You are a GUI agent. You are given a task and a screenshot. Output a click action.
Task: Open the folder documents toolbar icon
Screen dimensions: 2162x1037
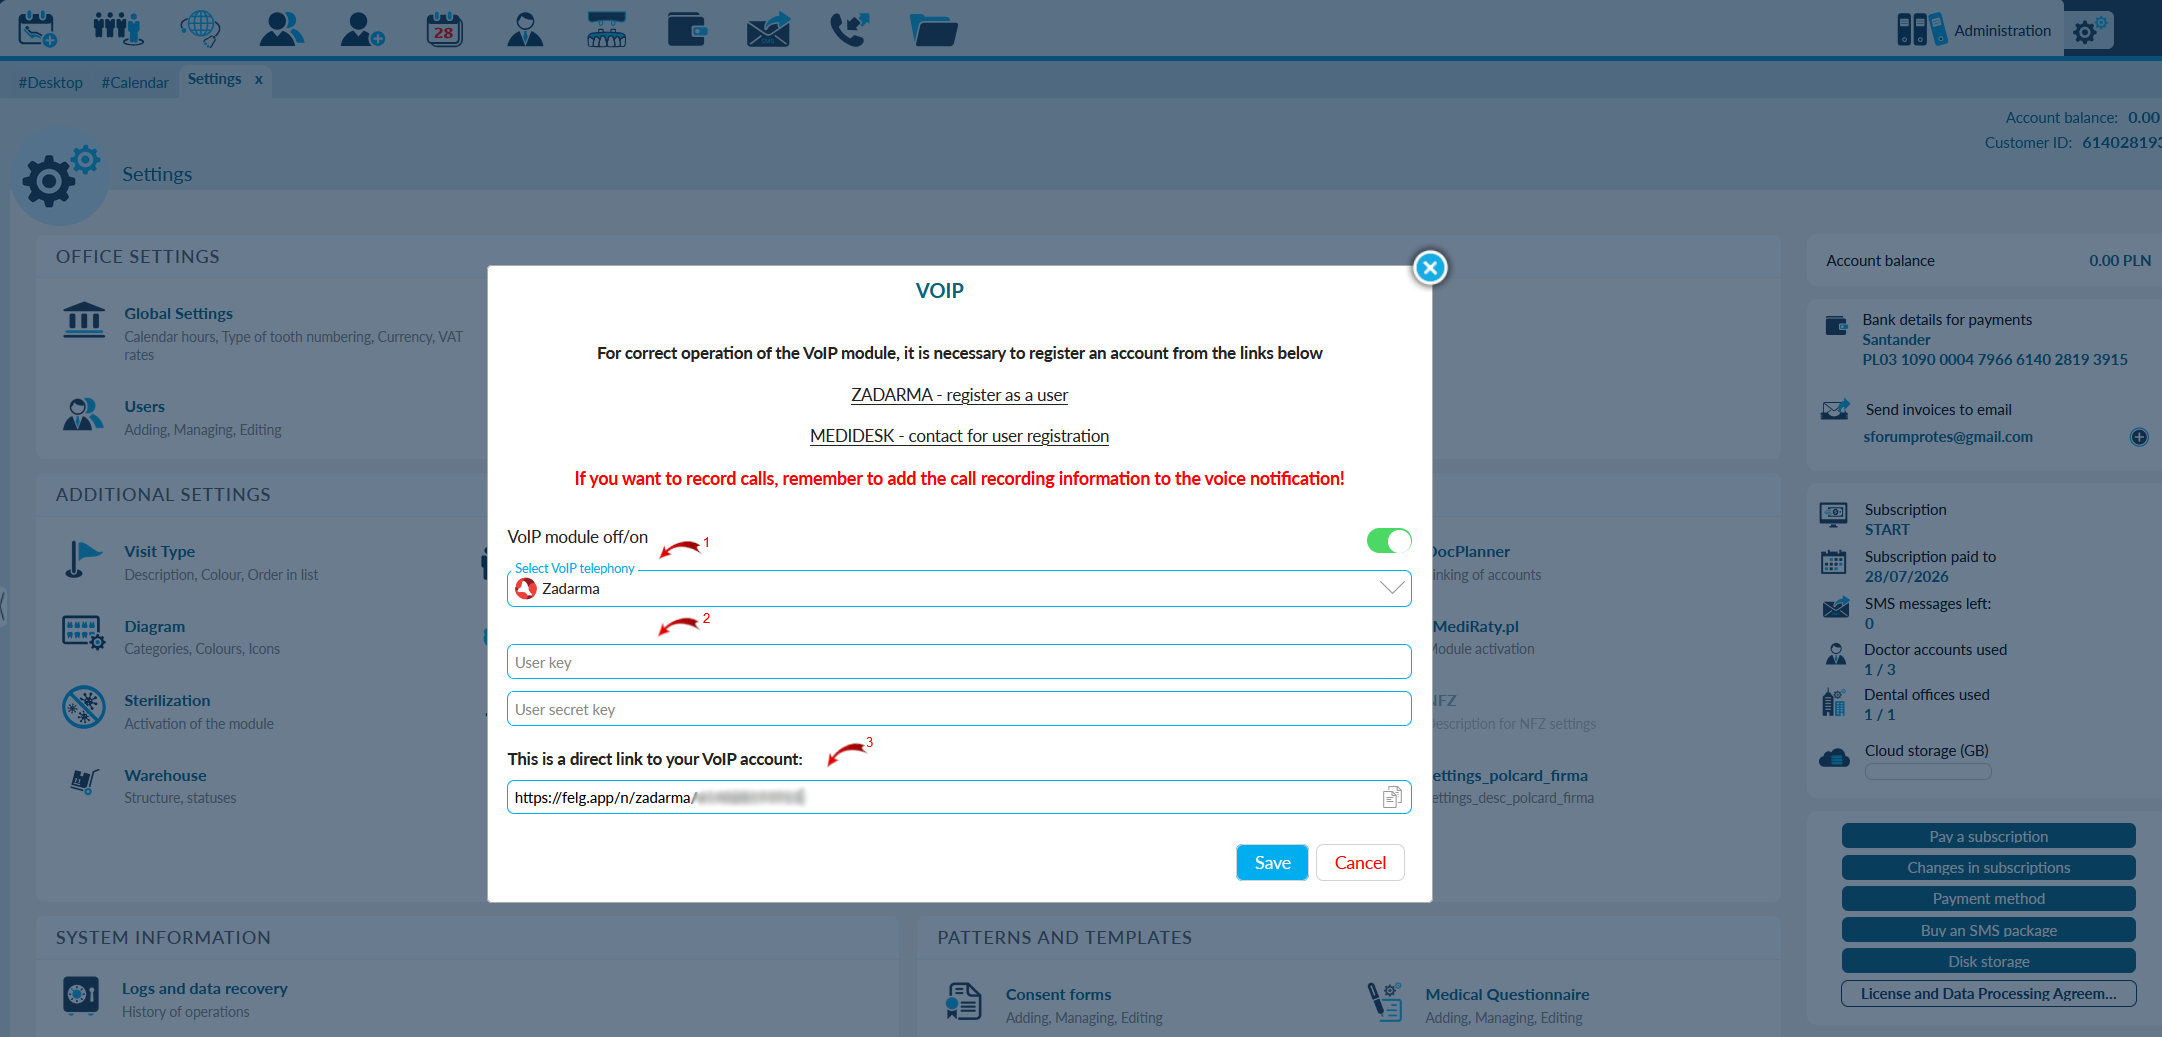[x=933, y=29]
